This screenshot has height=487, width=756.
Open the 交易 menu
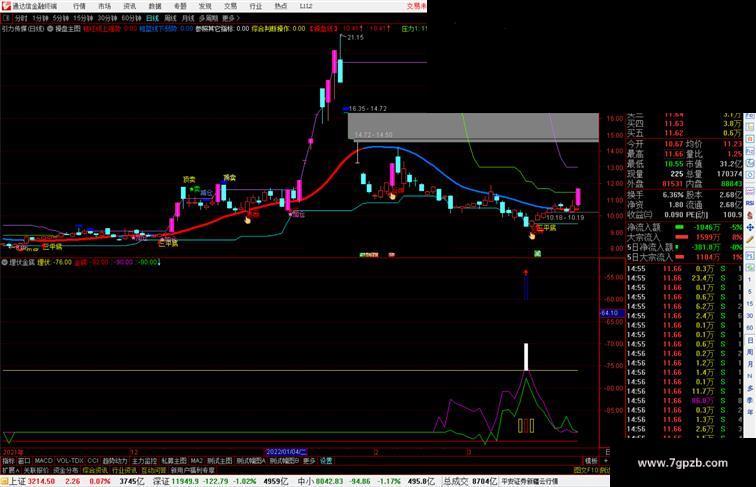click(x=230, y=6)
